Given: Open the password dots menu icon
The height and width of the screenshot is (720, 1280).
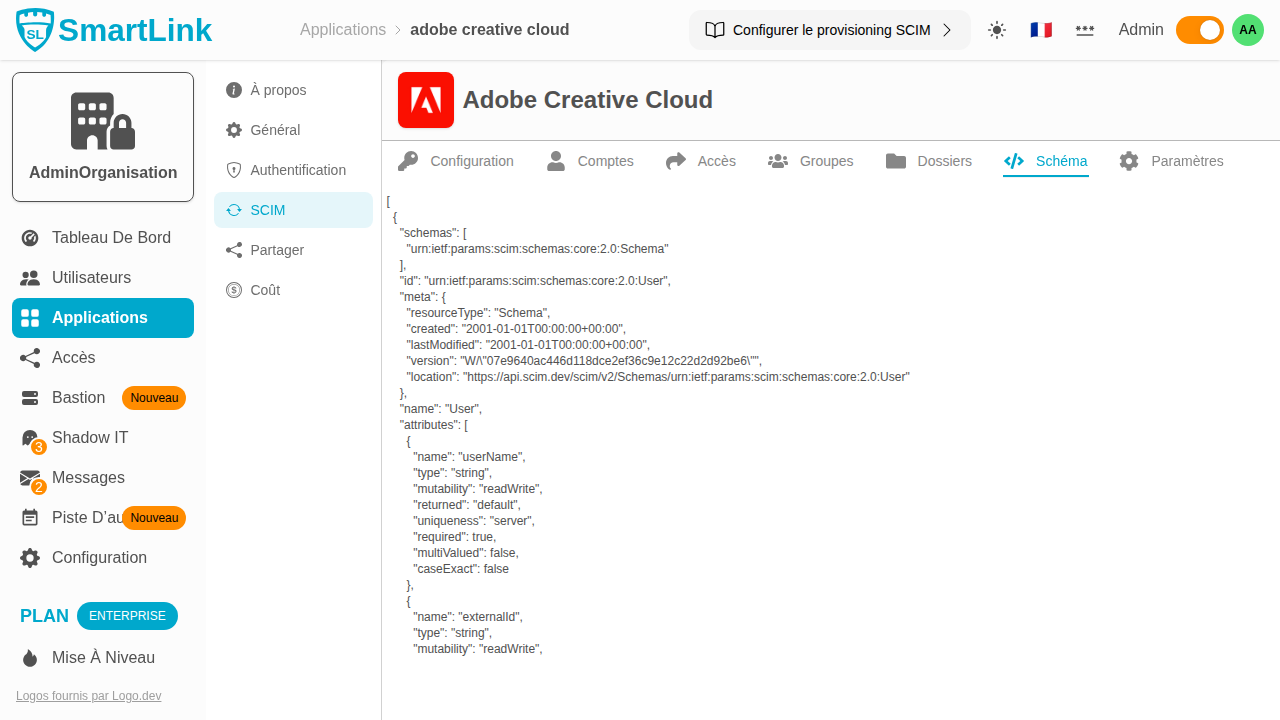Looking at the screenshot, I should (x=1085, y=30).
